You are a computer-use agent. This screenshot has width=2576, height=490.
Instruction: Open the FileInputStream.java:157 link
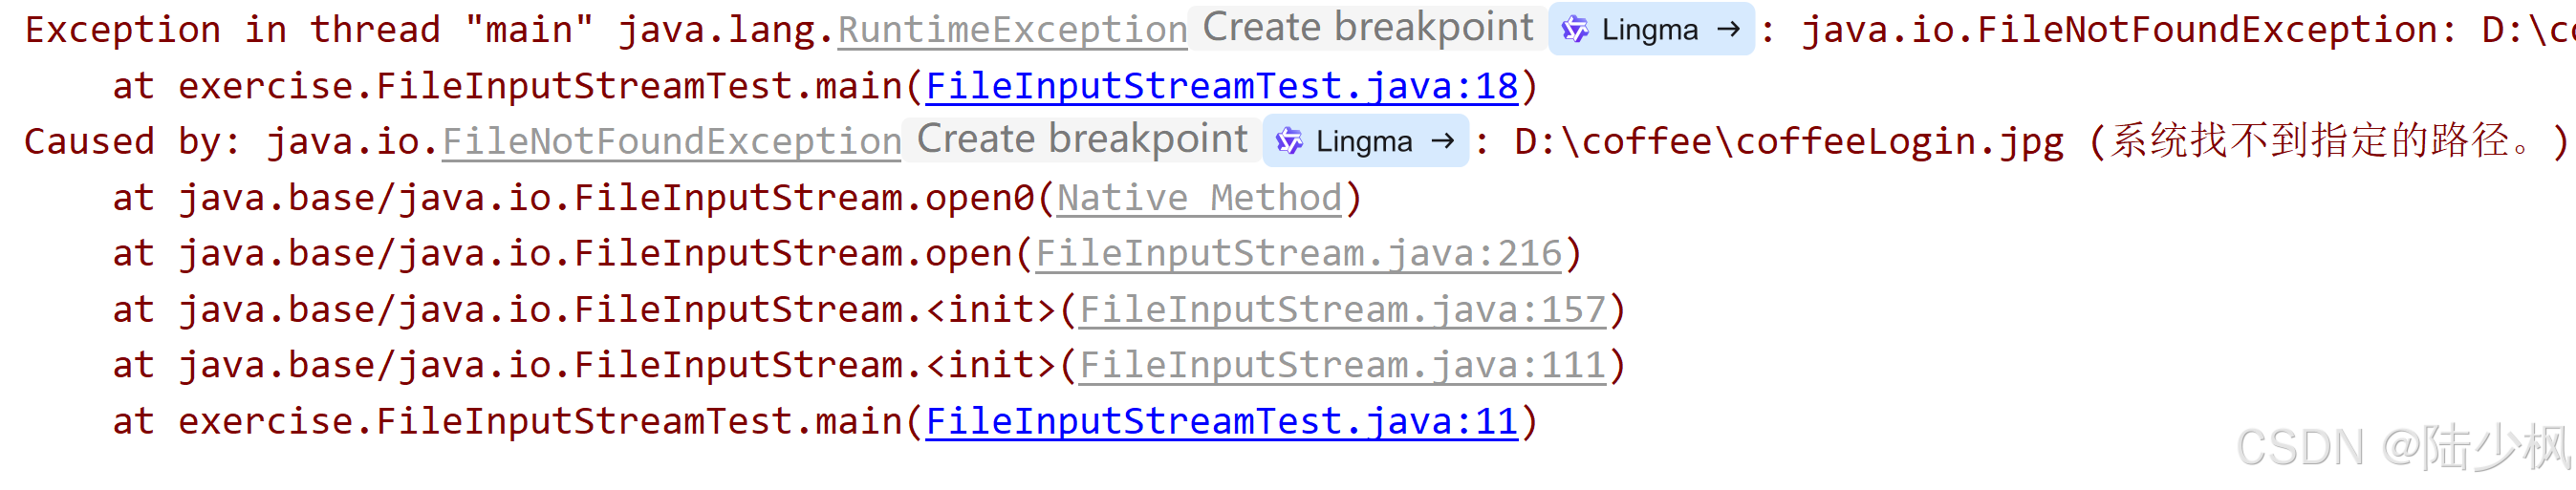[x=1342, y=310]
